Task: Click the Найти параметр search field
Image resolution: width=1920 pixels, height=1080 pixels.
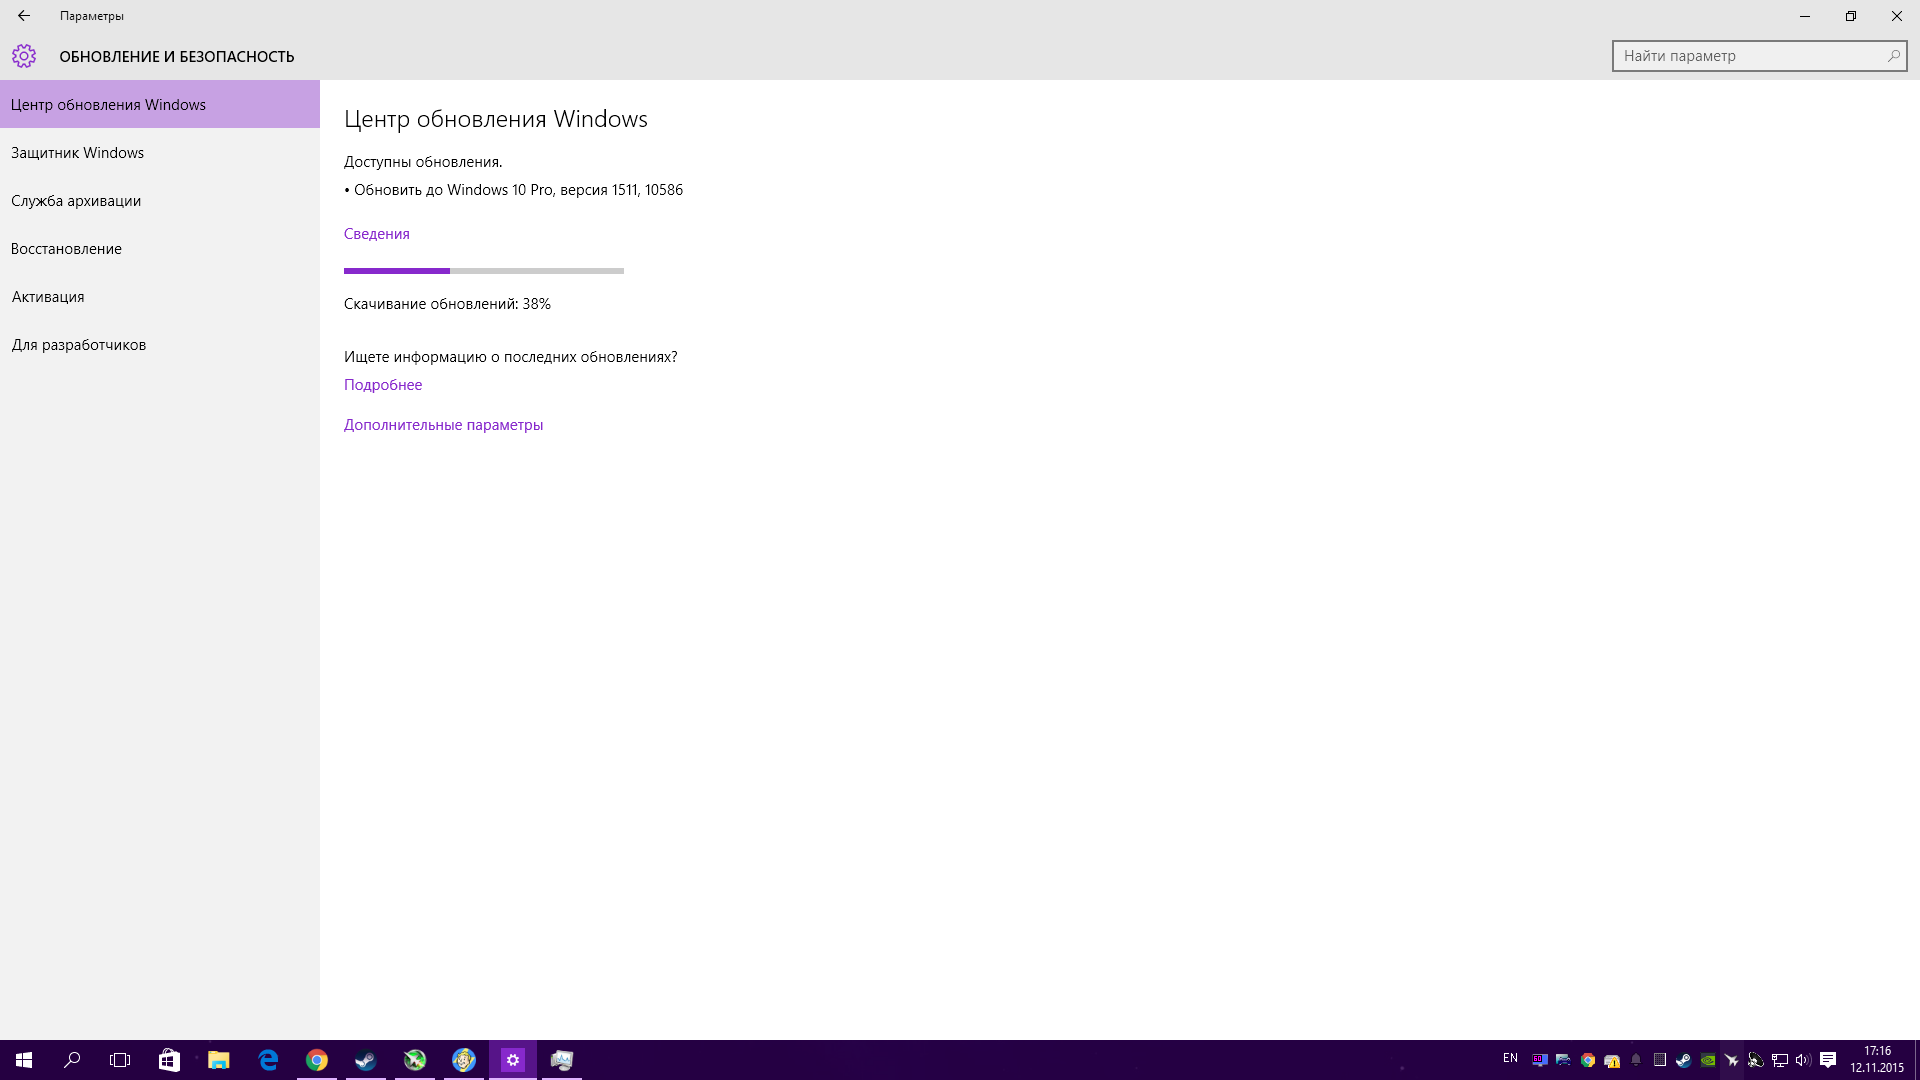Action: click(1745, 56)
